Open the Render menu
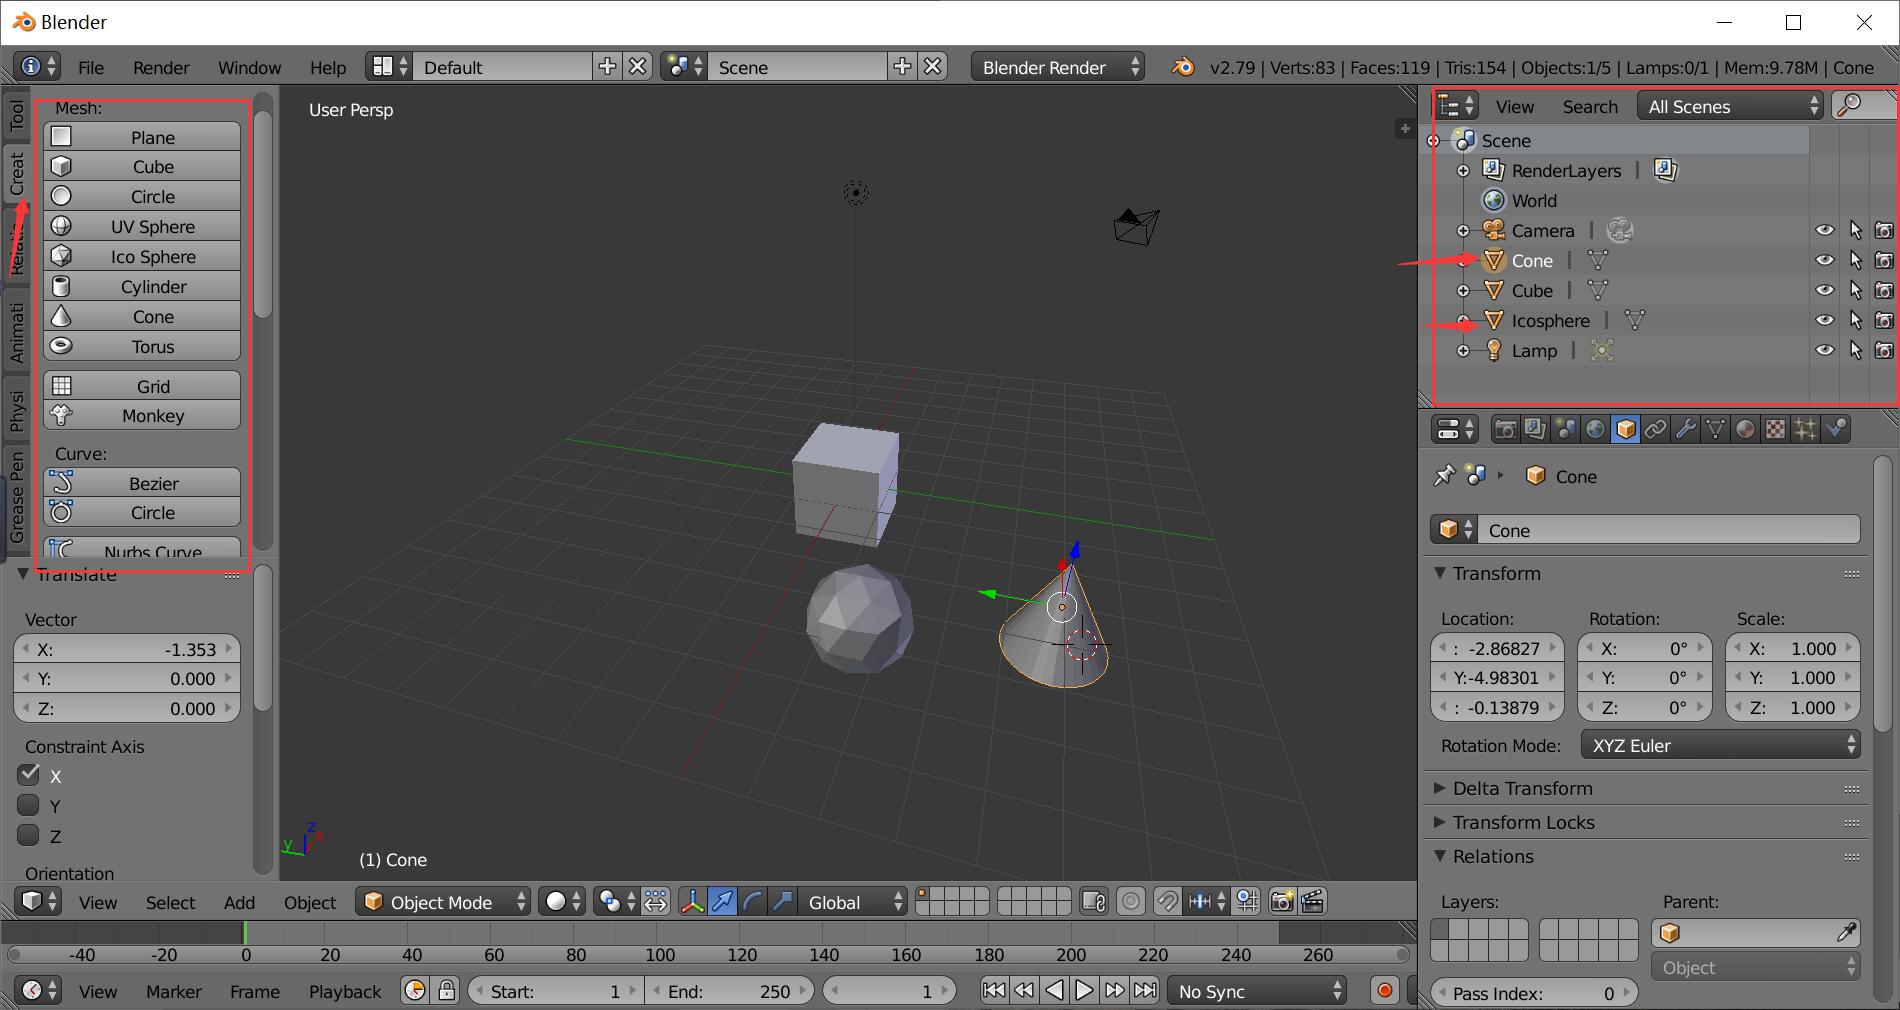The image size is (1900, 1010). point(161,67)
